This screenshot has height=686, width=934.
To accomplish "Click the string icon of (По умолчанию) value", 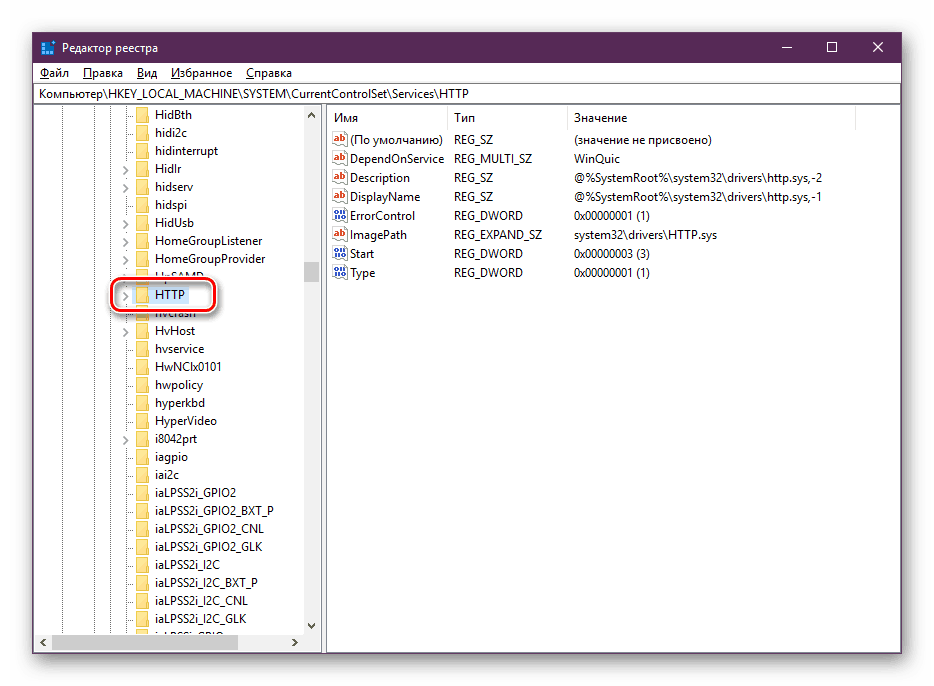I will (x=340, y=139).
